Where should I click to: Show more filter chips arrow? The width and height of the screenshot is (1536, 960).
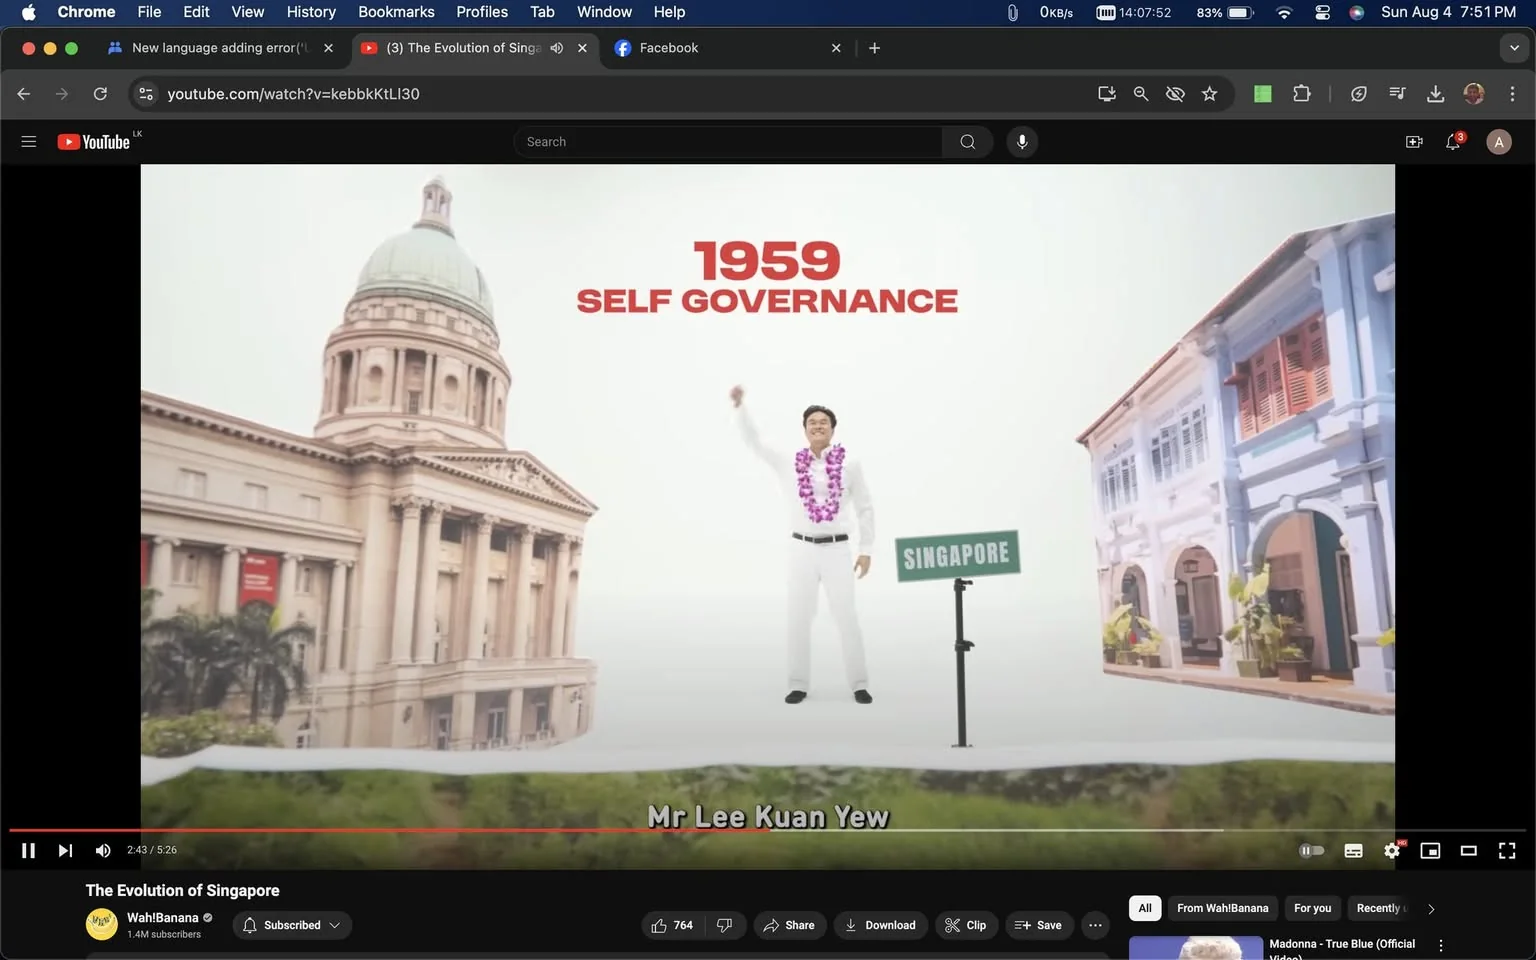1431,909
